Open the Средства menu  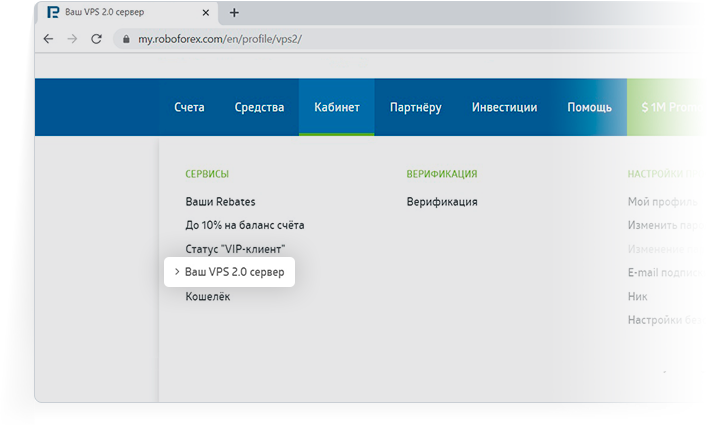tap(259, 107)
